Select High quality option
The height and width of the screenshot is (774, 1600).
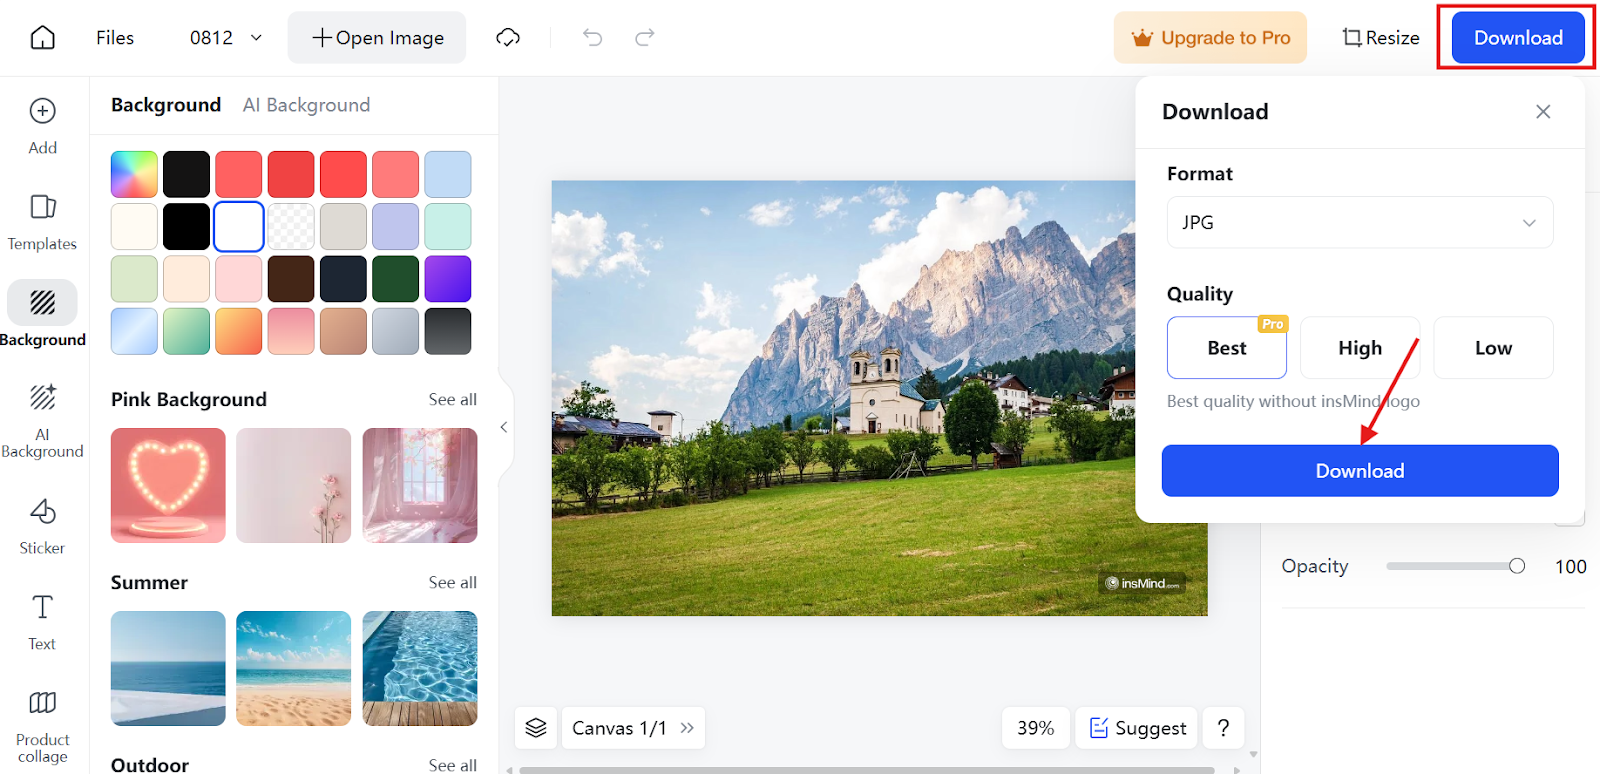tap(1360, 348)
